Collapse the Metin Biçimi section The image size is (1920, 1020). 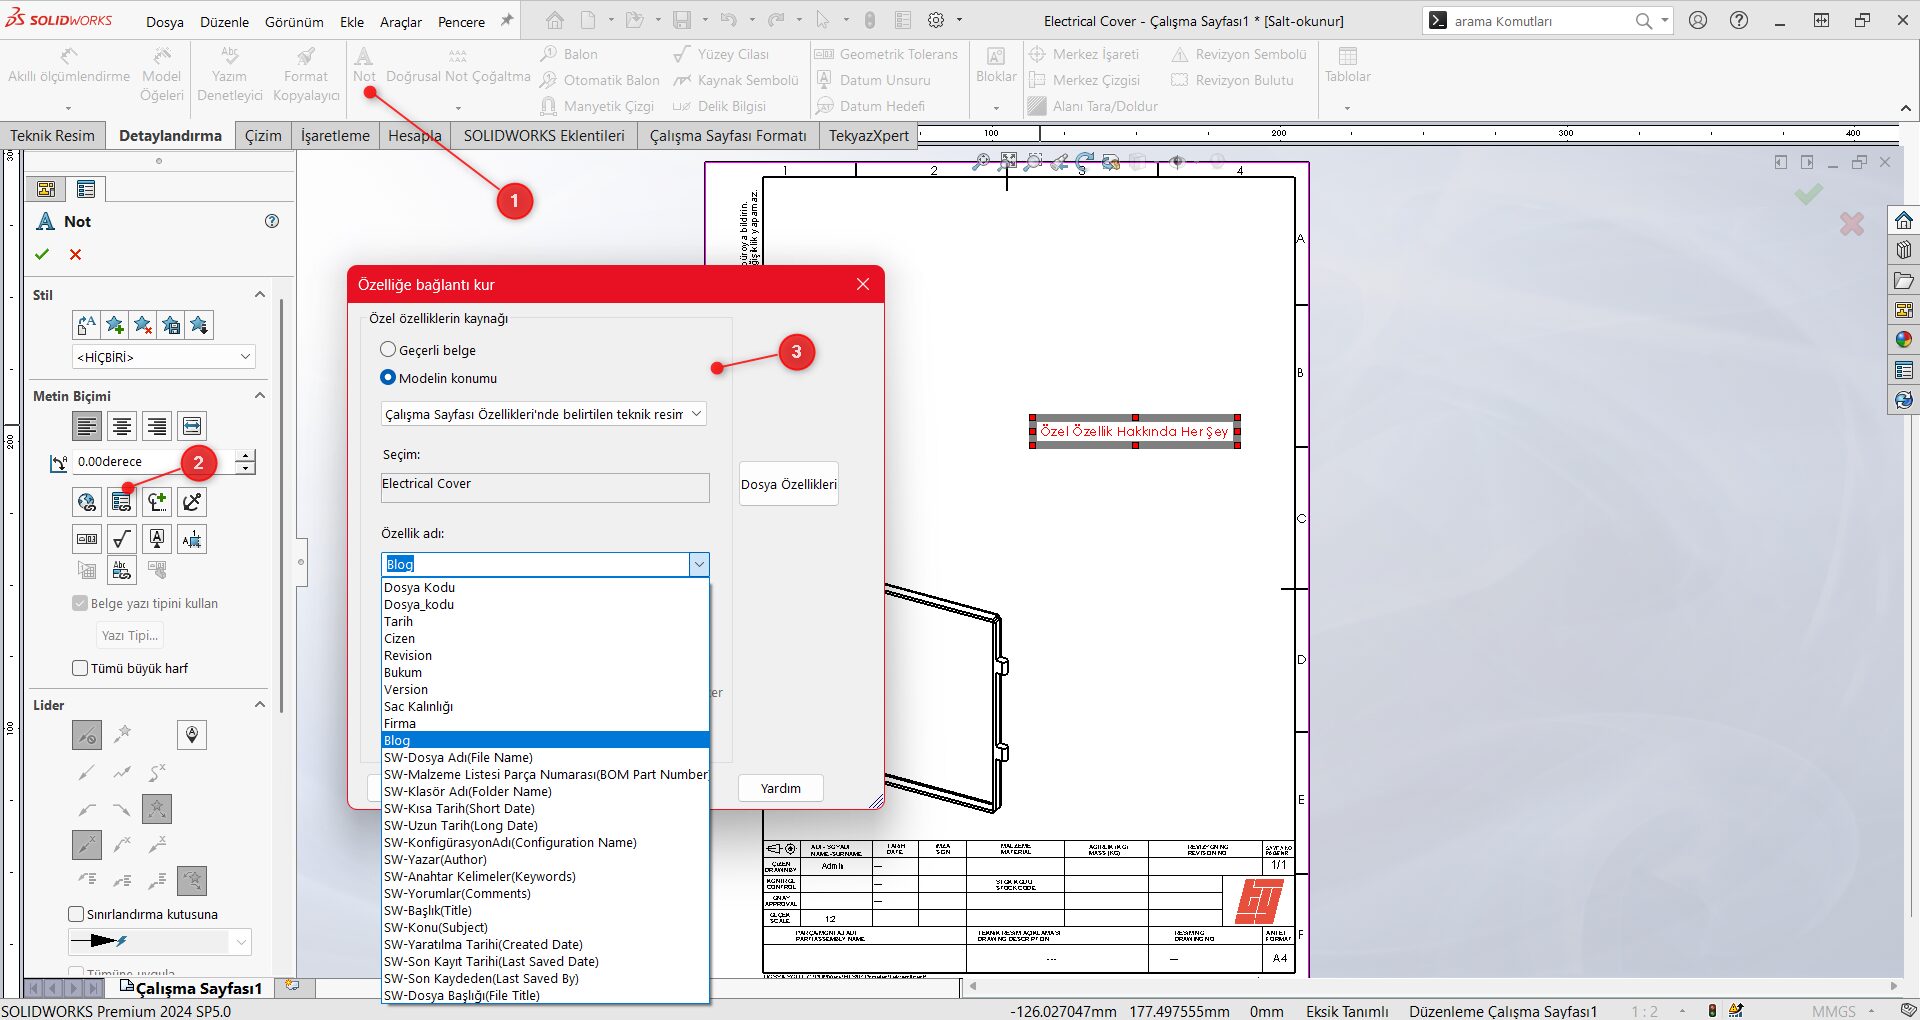[260, 395]
